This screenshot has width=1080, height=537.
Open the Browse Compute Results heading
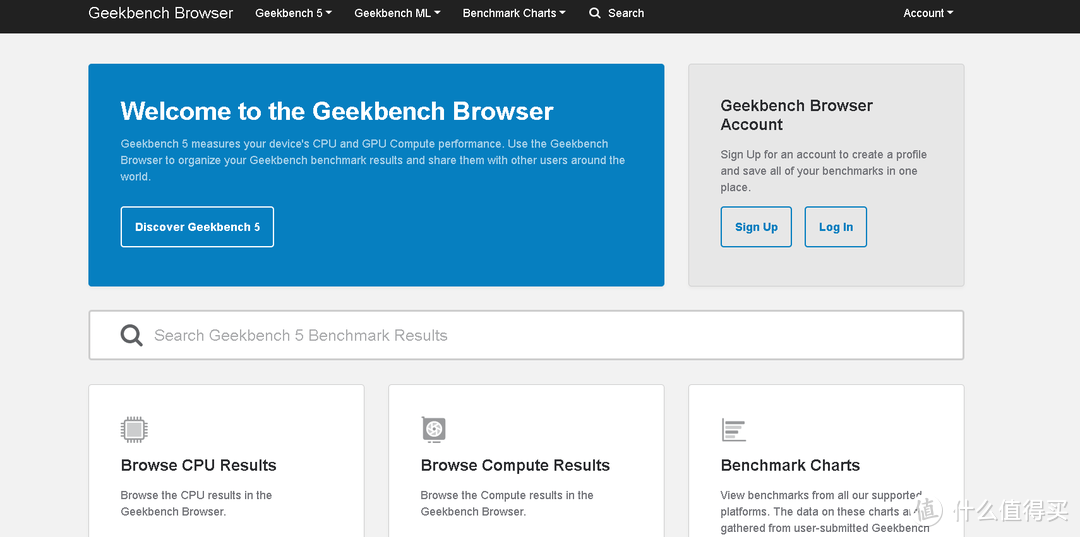tap(515, 465)
